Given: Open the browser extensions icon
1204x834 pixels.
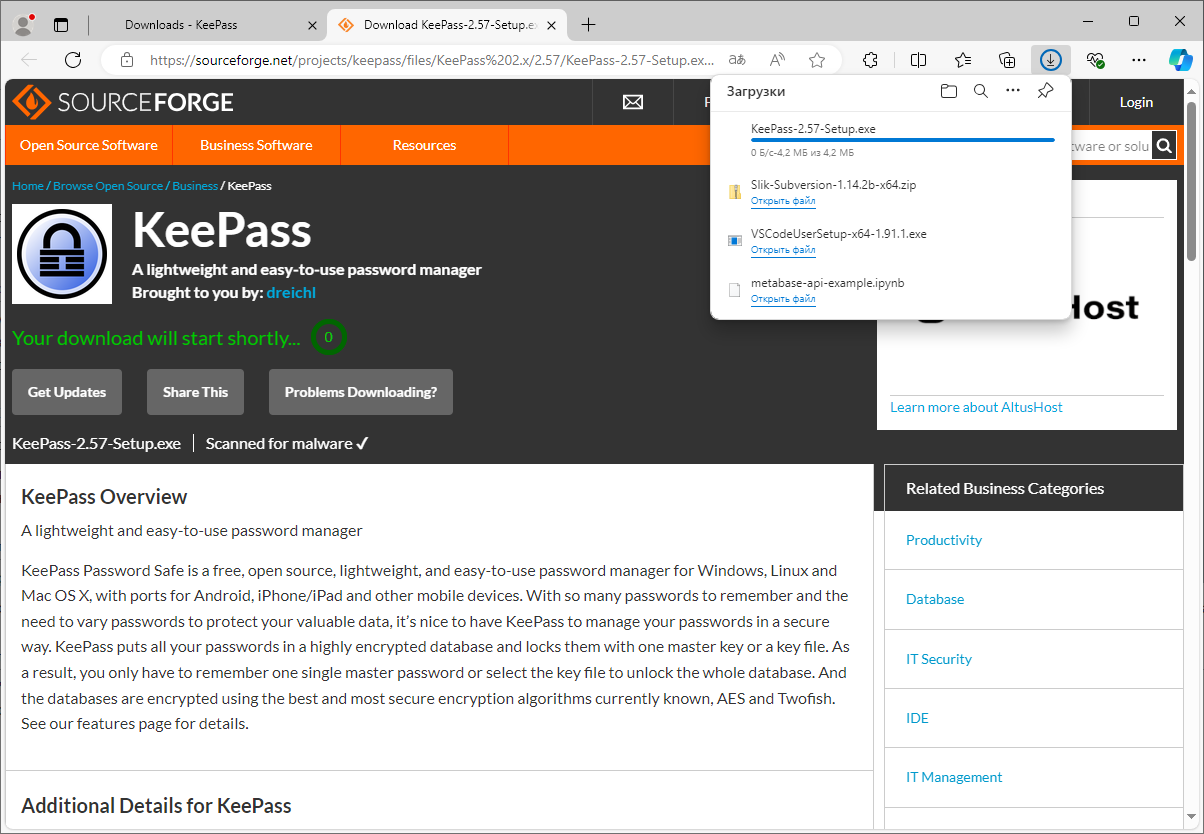Looking at the screenshot, I should click(870, 60).
